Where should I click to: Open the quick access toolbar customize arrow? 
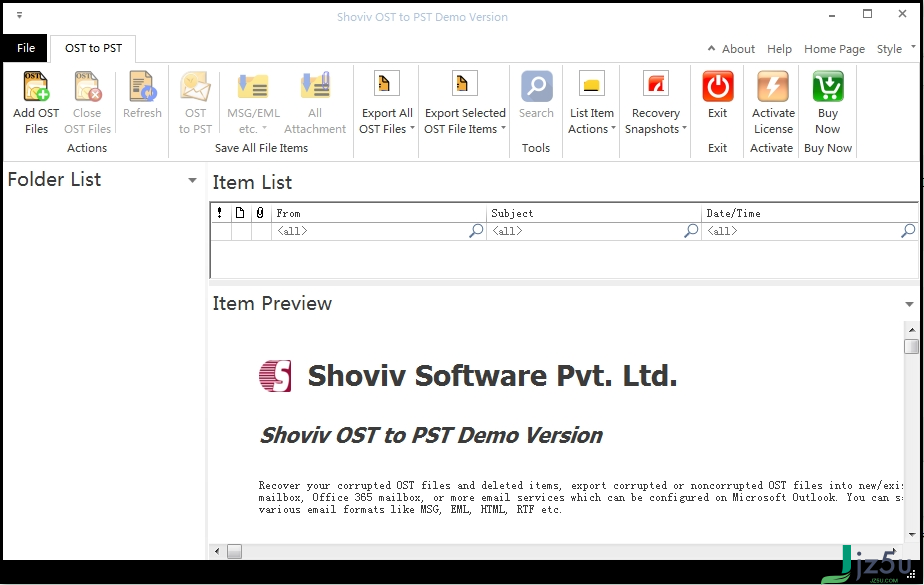[x=19, y=15]
